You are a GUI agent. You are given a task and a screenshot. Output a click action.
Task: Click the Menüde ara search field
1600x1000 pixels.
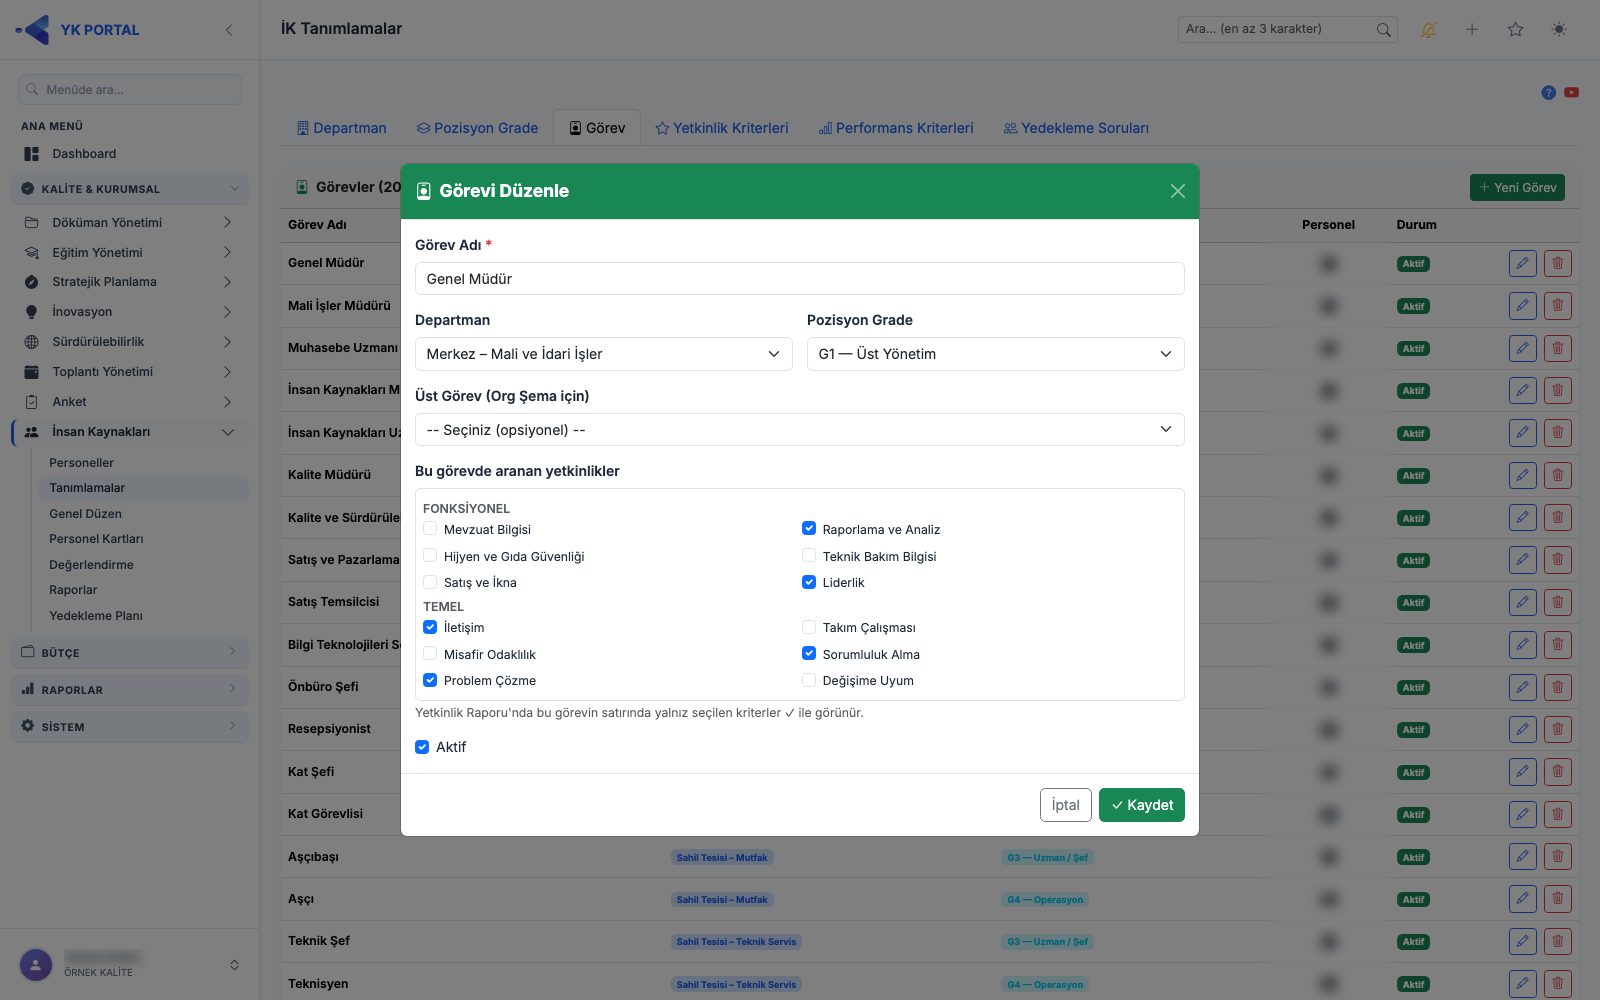pos(130,89)
